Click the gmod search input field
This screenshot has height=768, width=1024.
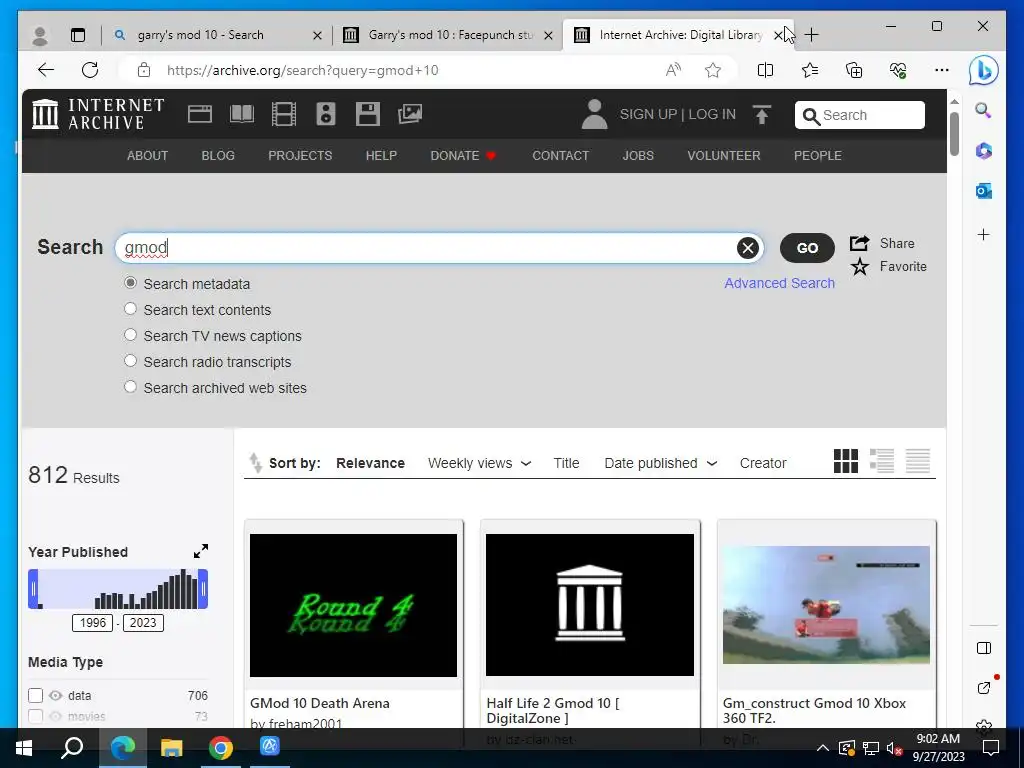point(428,248)
